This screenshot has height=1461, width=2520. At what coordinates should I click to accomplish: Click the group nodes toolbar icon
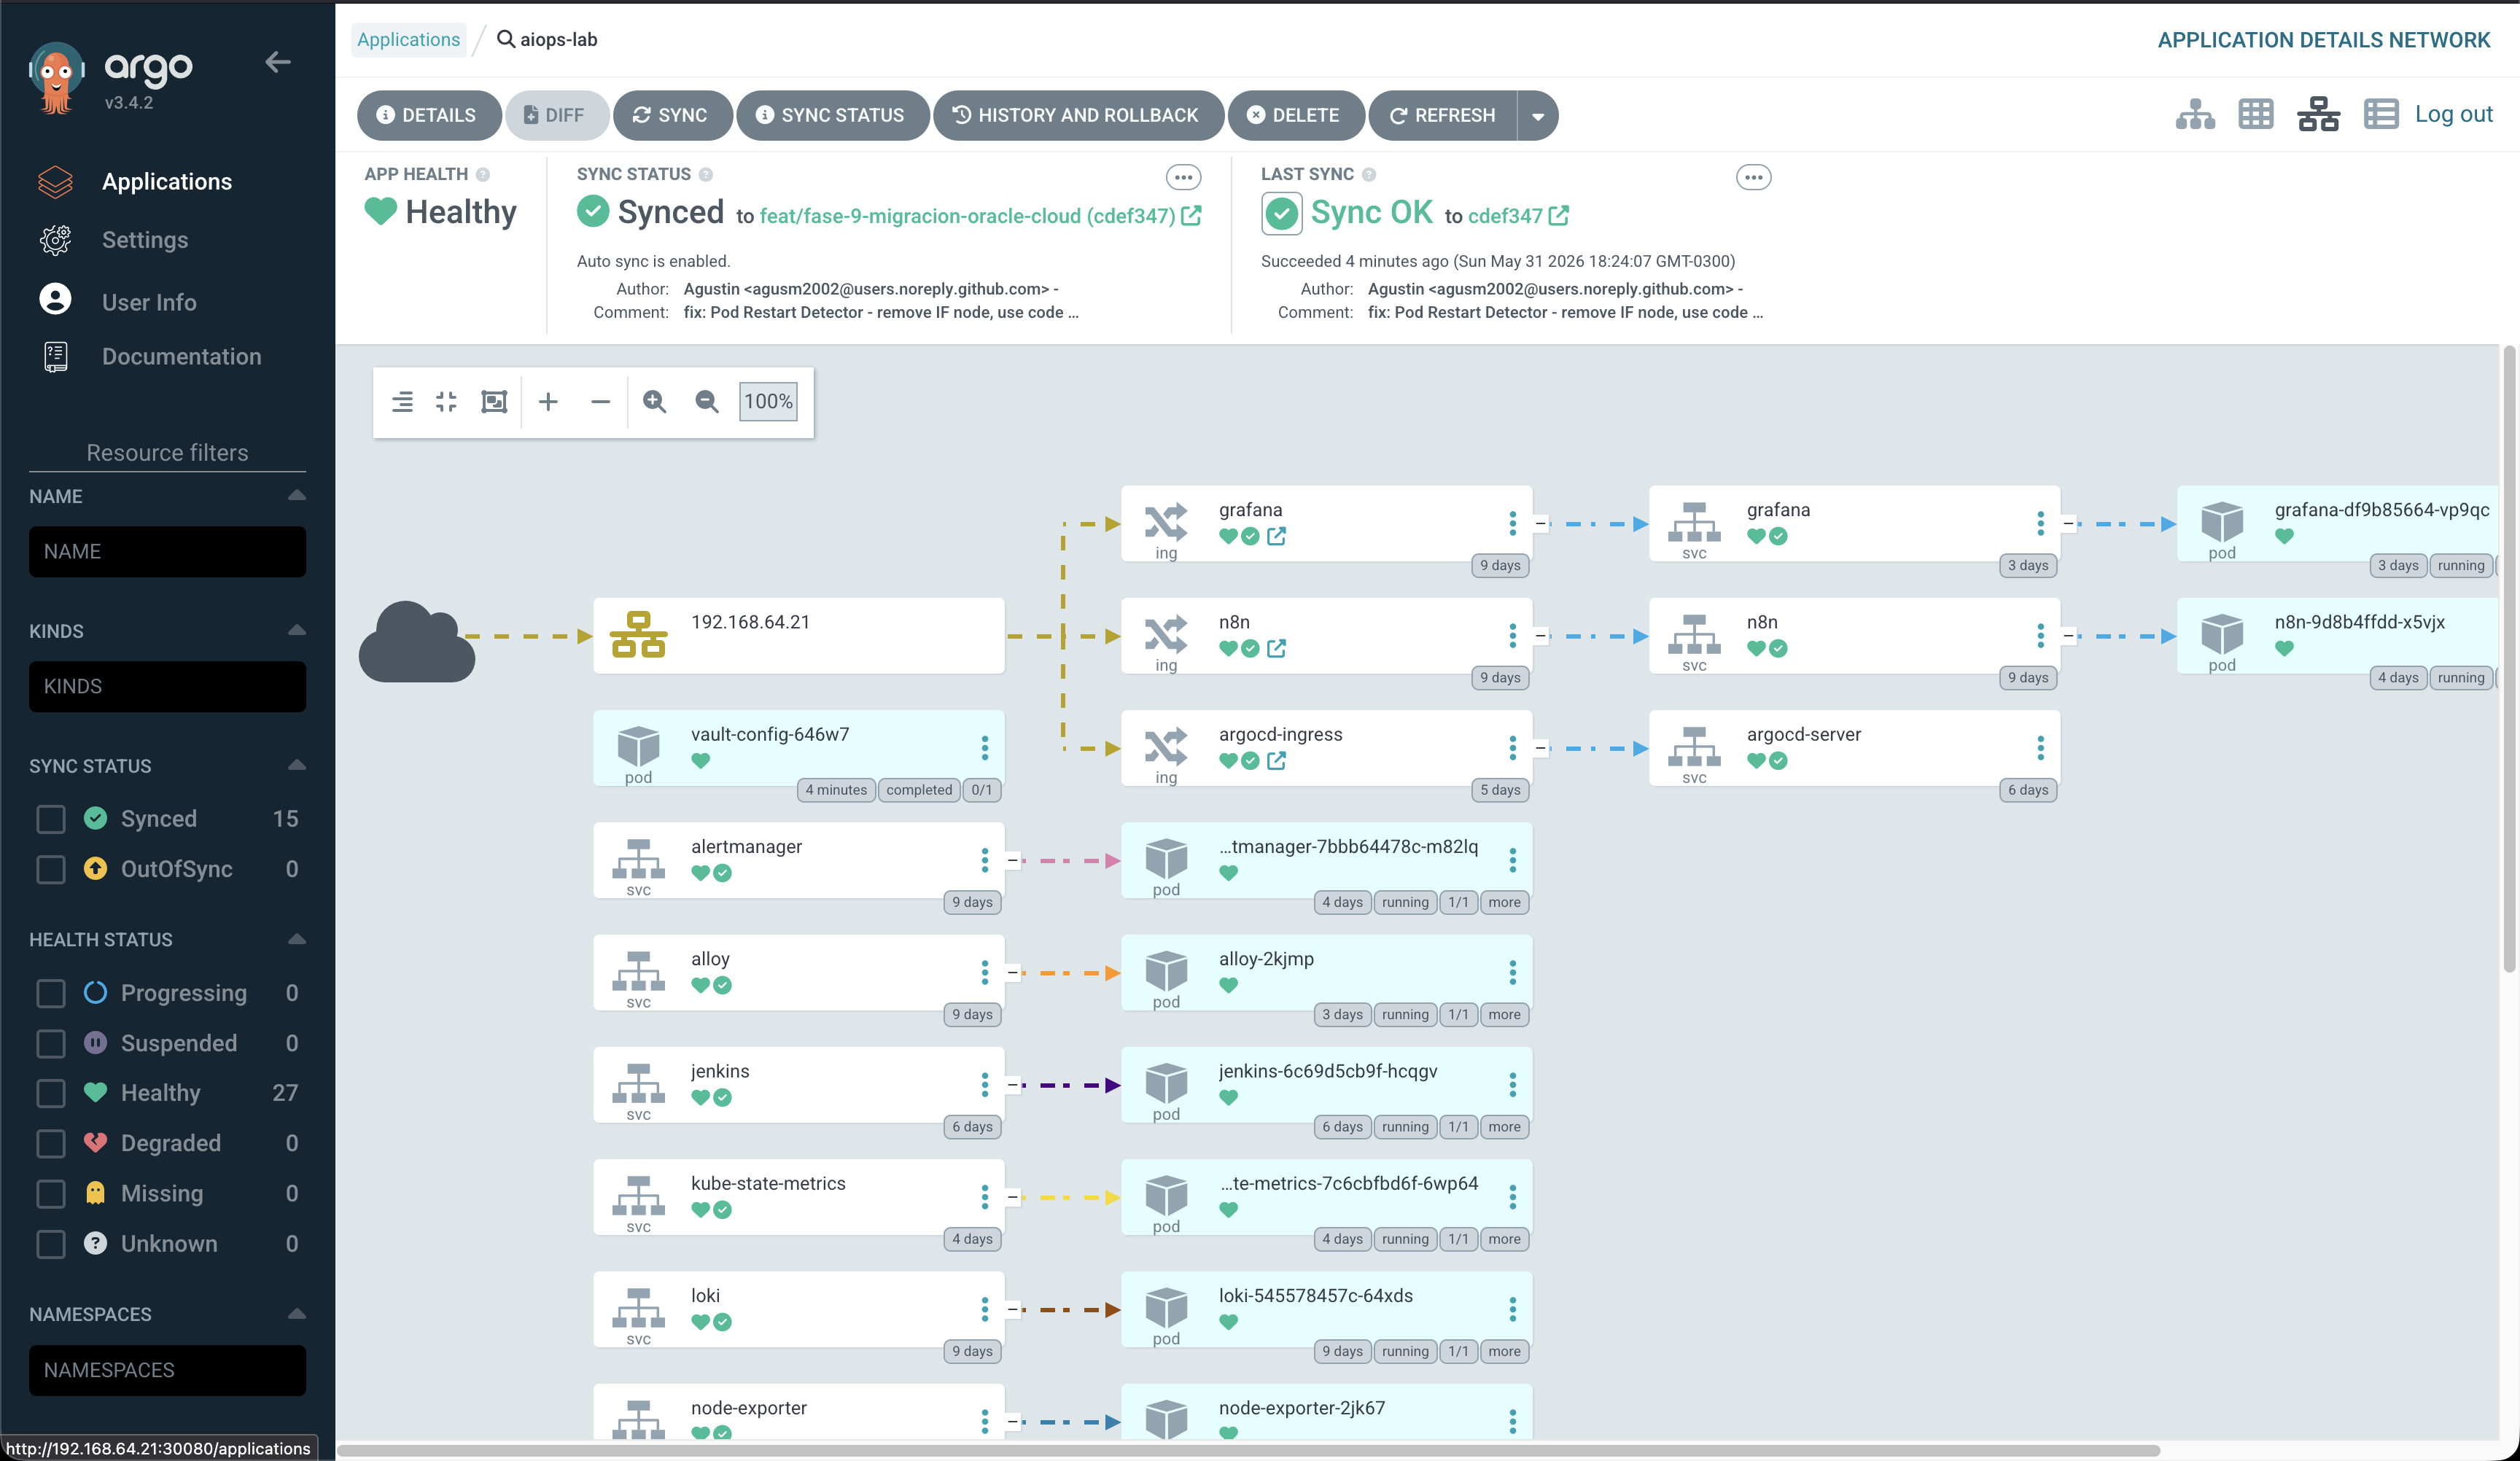402,401
